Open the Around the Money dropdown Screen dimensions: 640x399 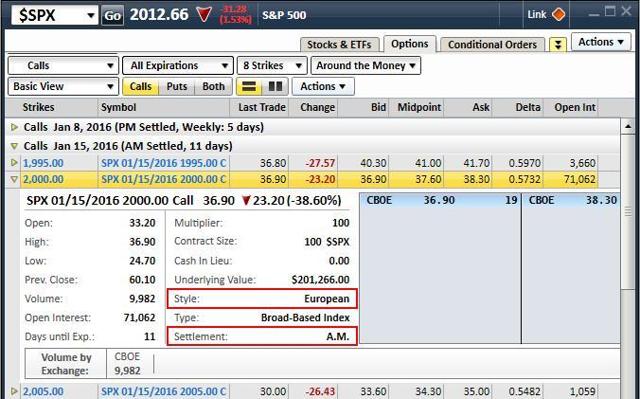[366, 66]
